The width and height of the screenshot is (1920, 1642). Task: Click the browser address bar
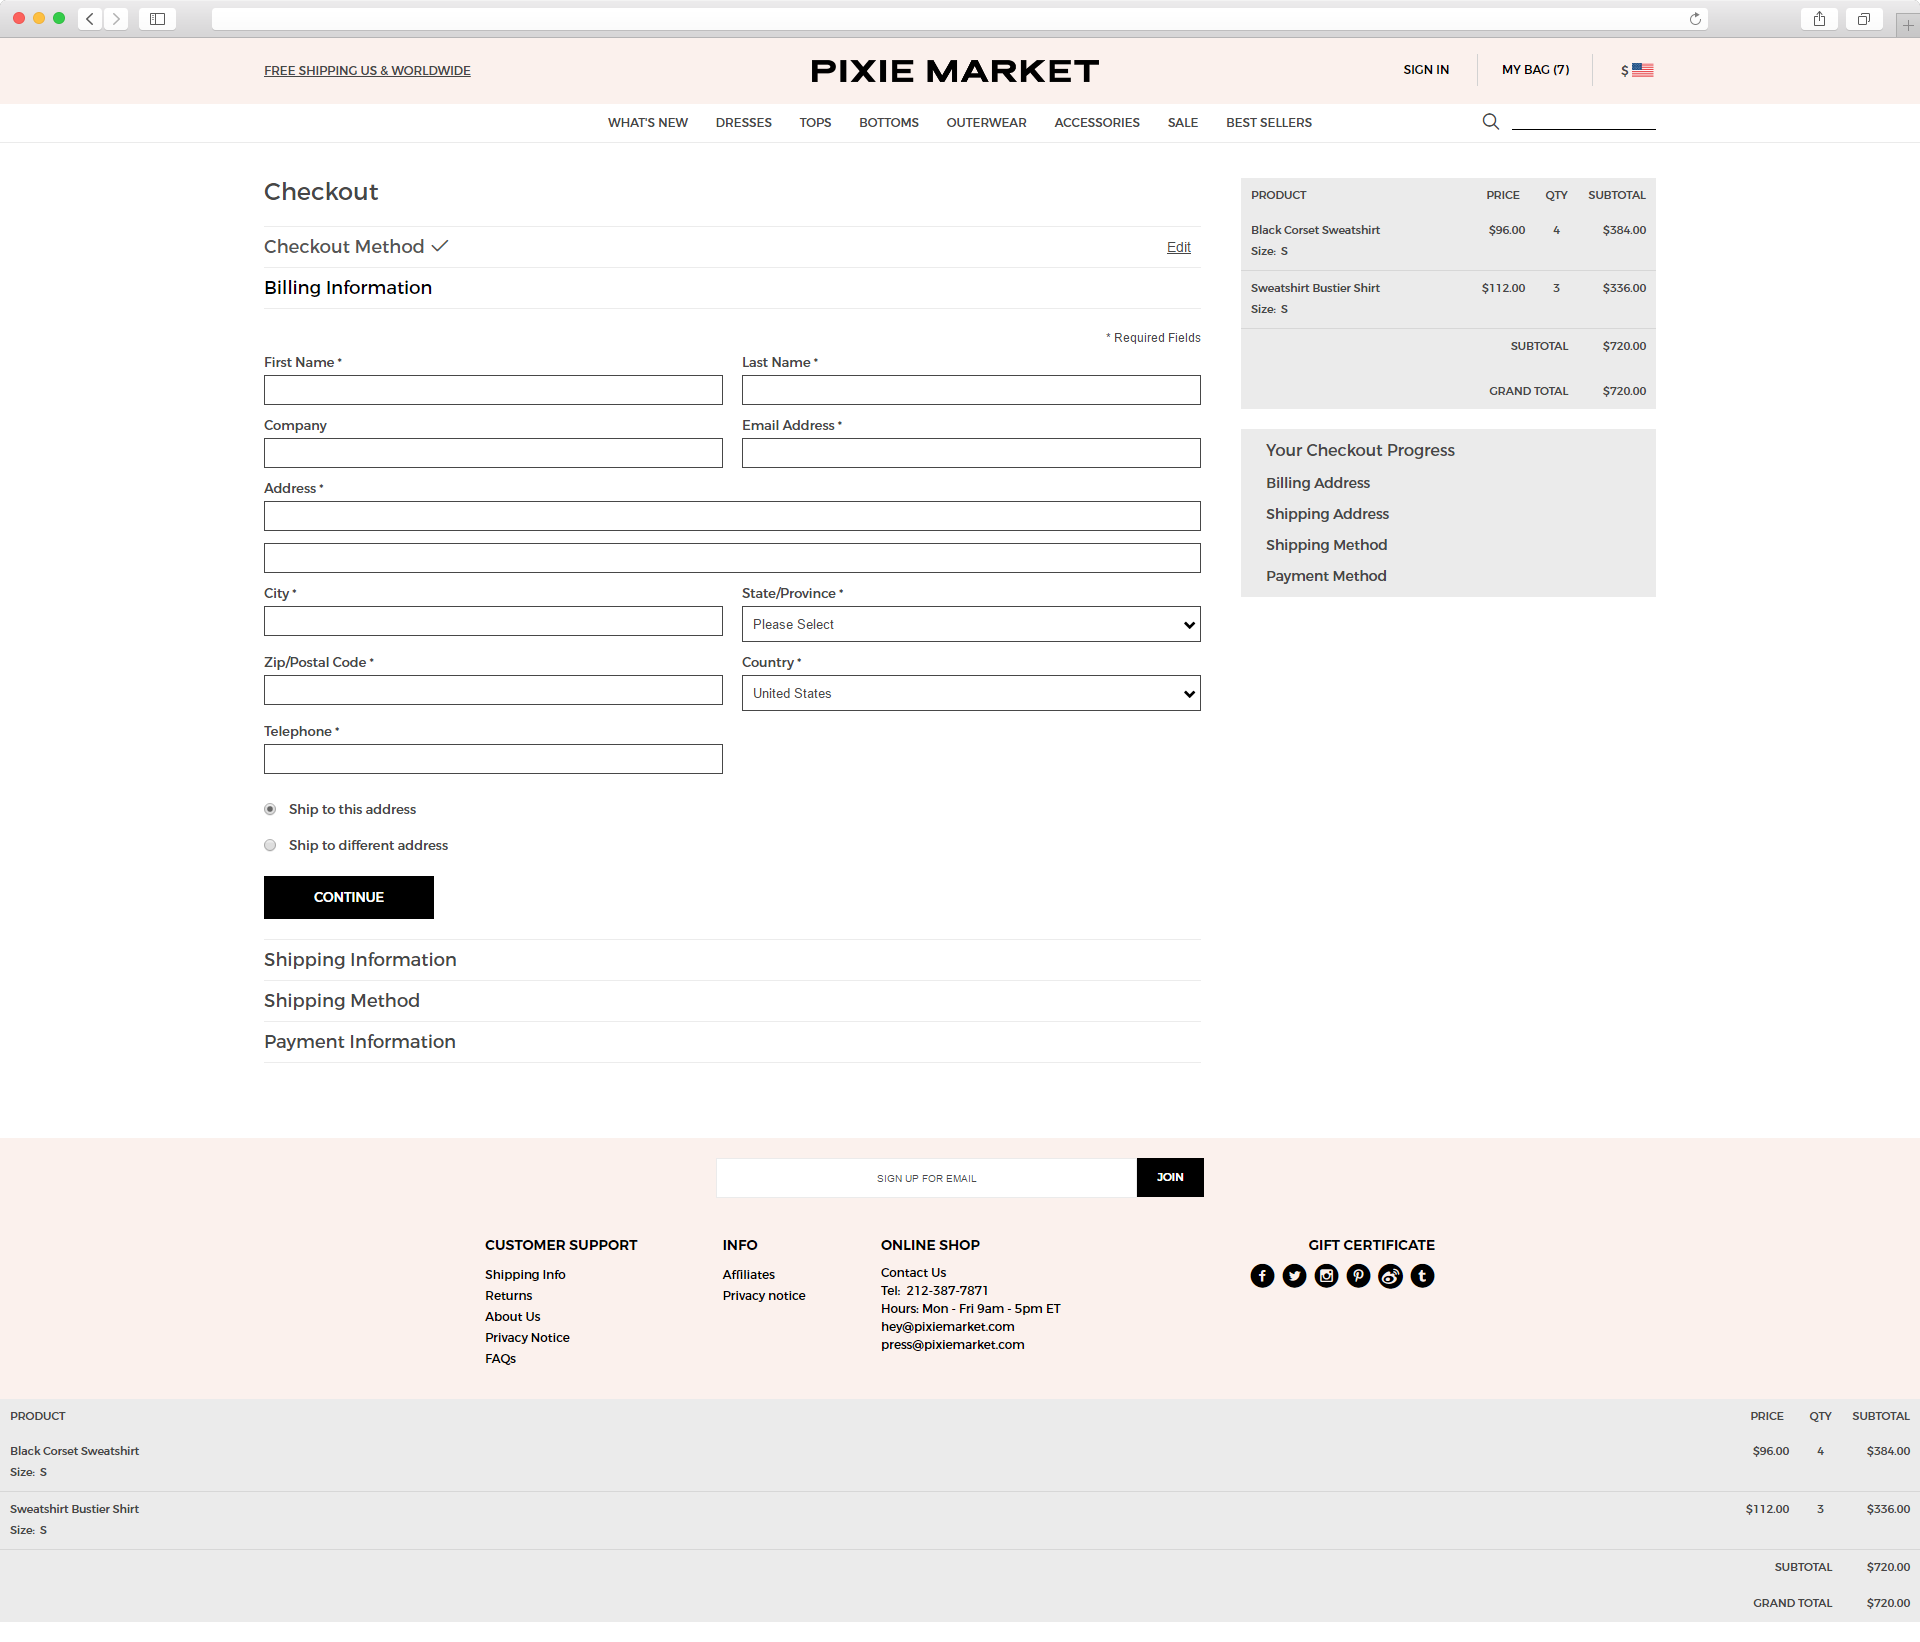(x=960, y=19)
